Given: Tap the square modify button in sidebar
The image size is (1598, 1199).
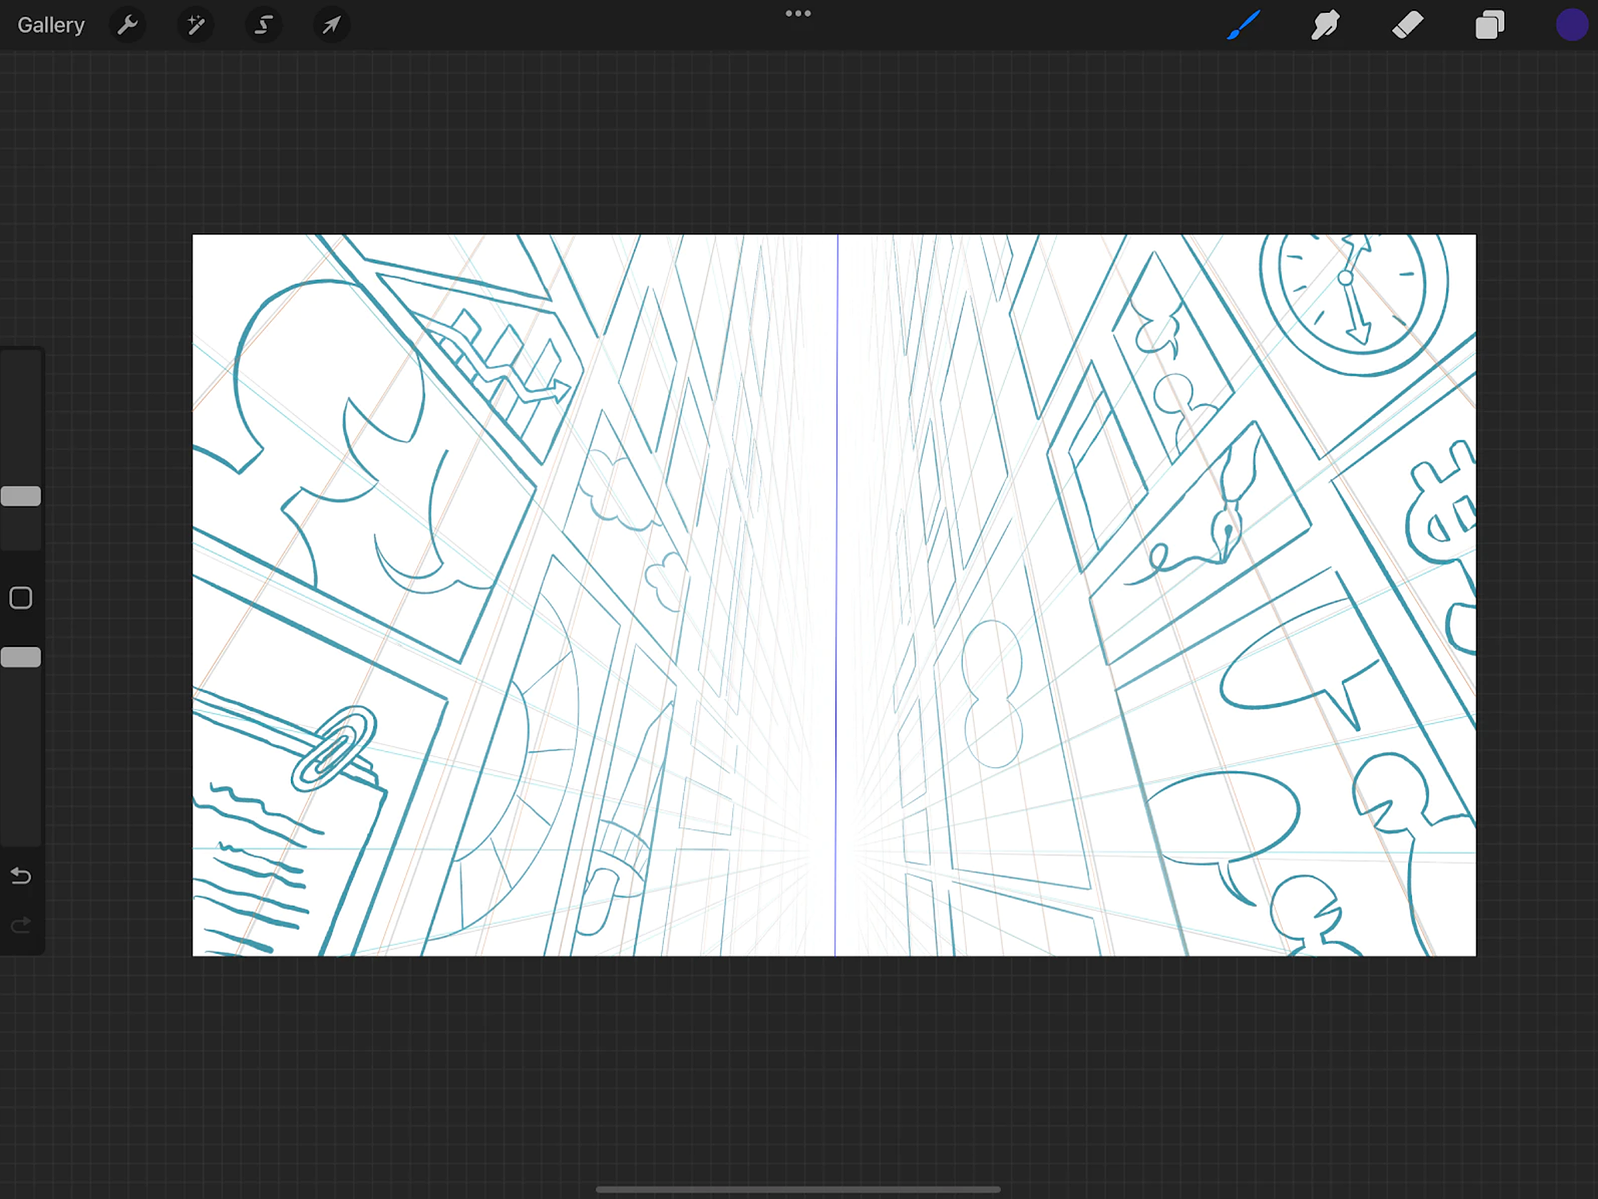Looking at the screenshot, I should [x=21, y=598].
